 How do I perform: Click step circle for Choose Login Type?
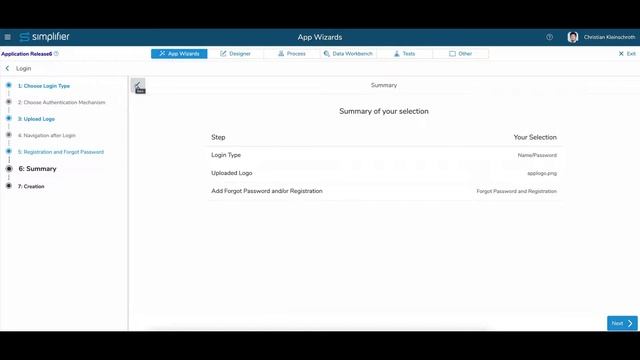[9, 85]
